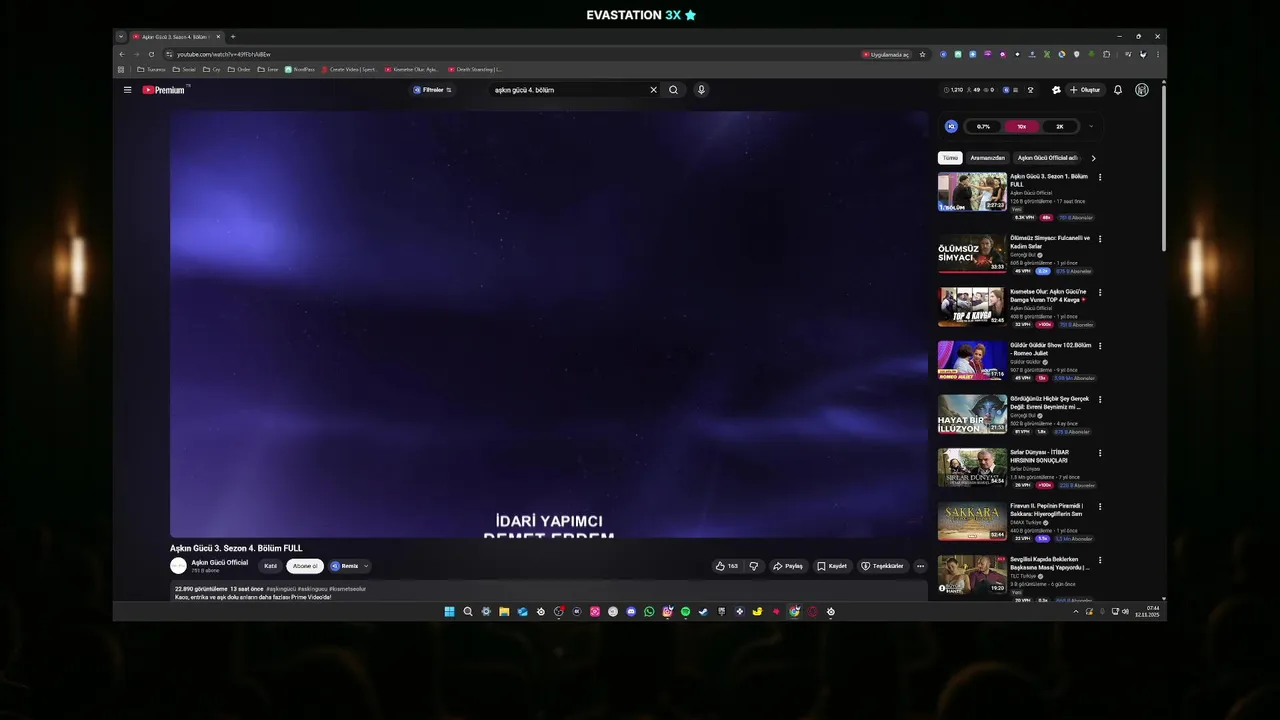The image size is (1280, 720).
Task: Open the Windows Start button
Action: coord(449,611)
